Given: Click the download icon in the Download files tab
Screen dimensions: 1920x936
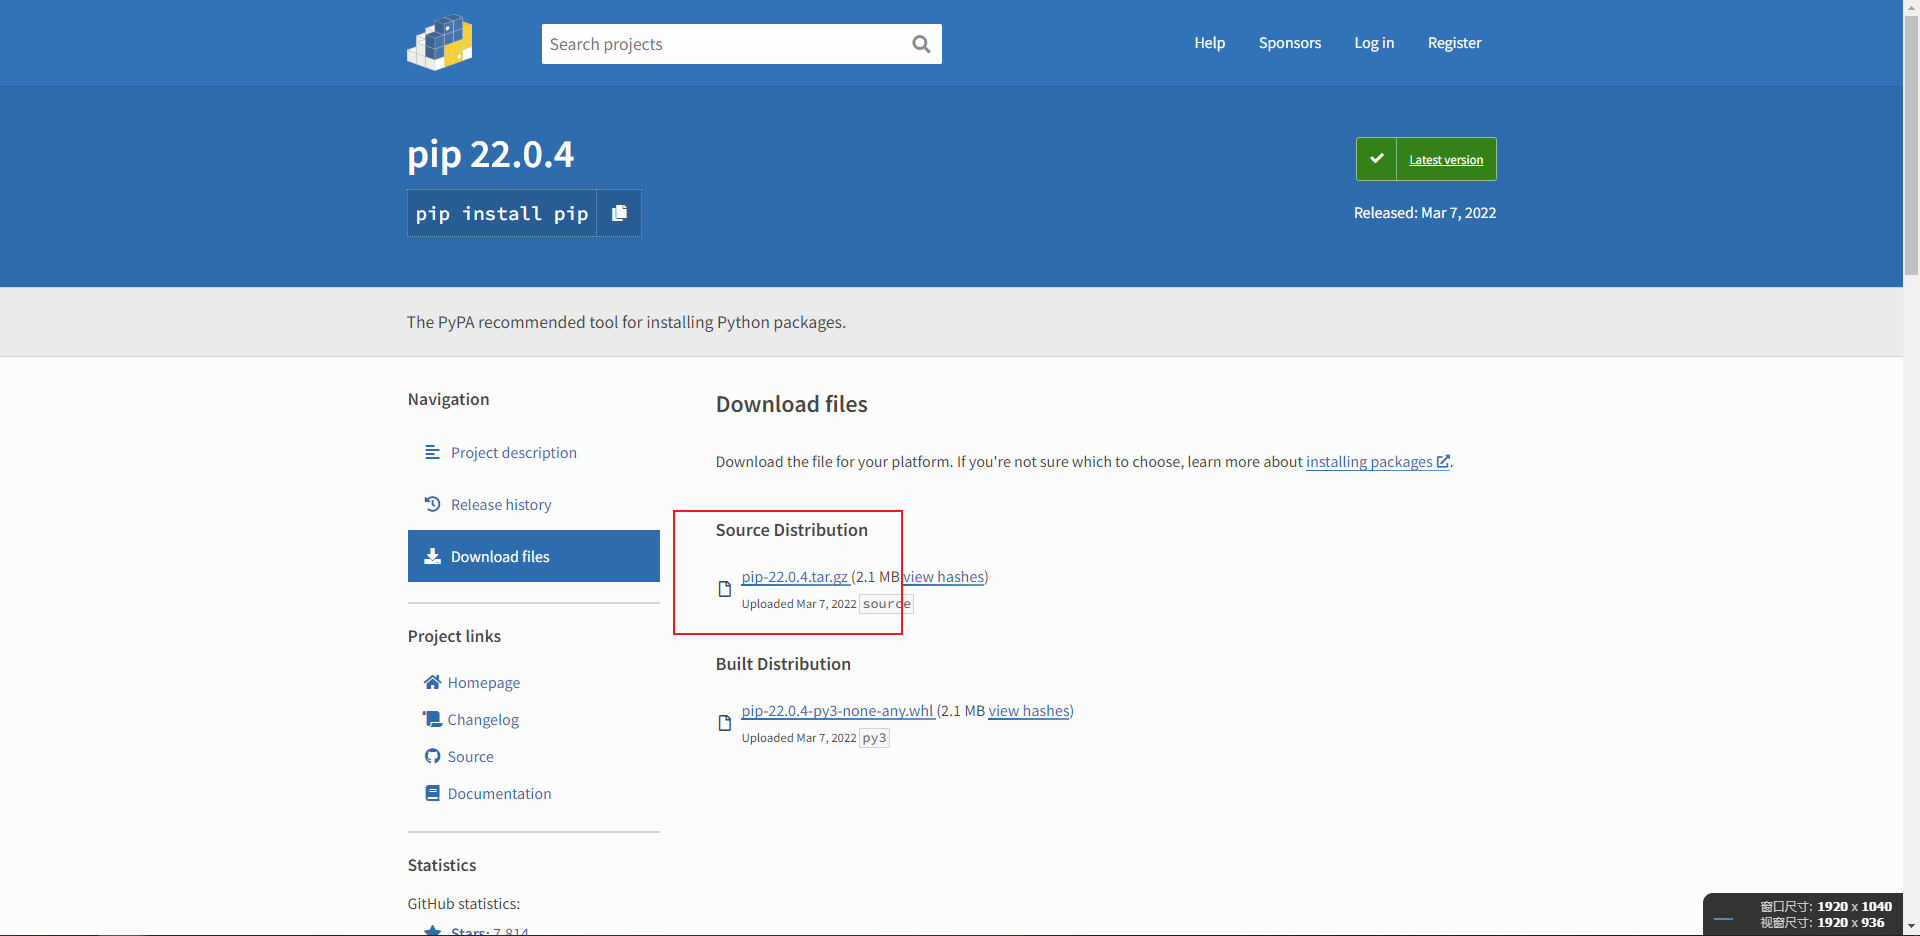Looking at the screenshot, I should coord(432,556).
